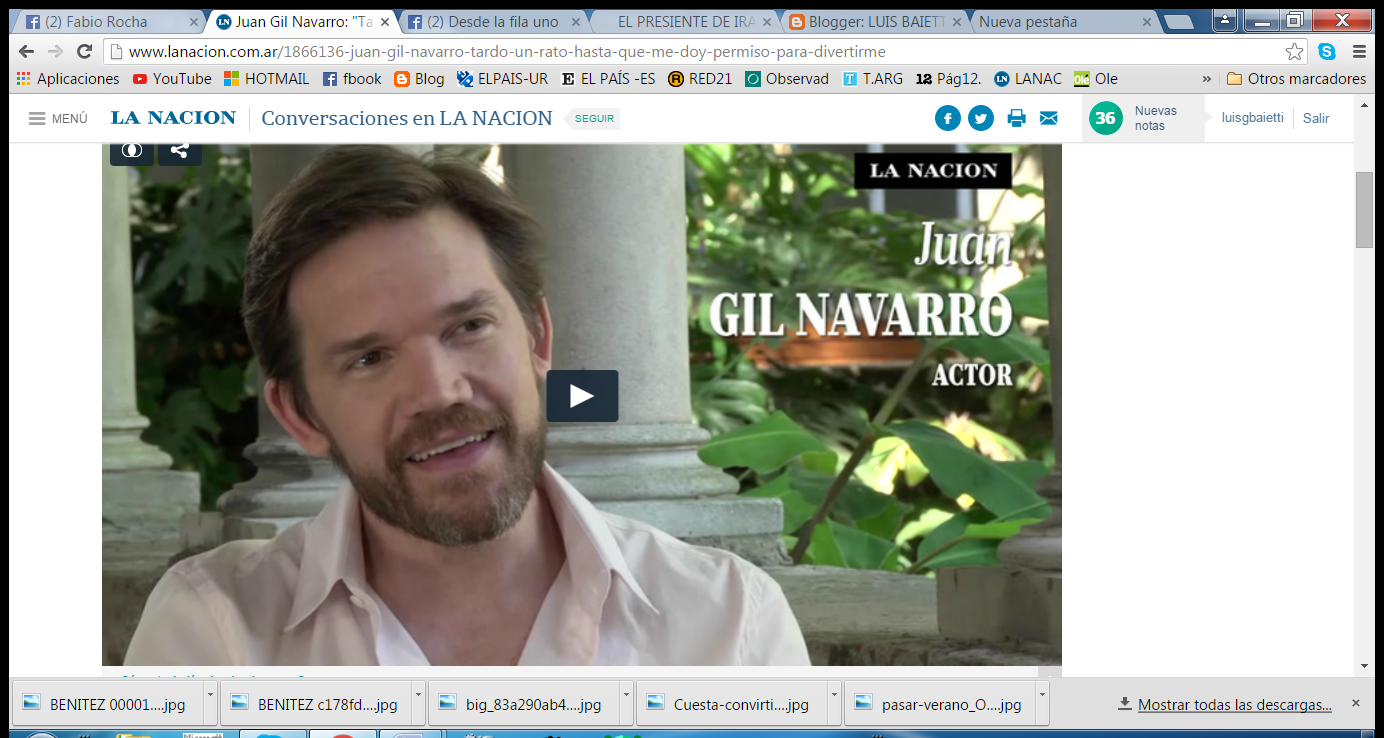This screenshot has height=738, width=1384.
Task: Check Nuevas notas notification badge
Action: 1105,117
